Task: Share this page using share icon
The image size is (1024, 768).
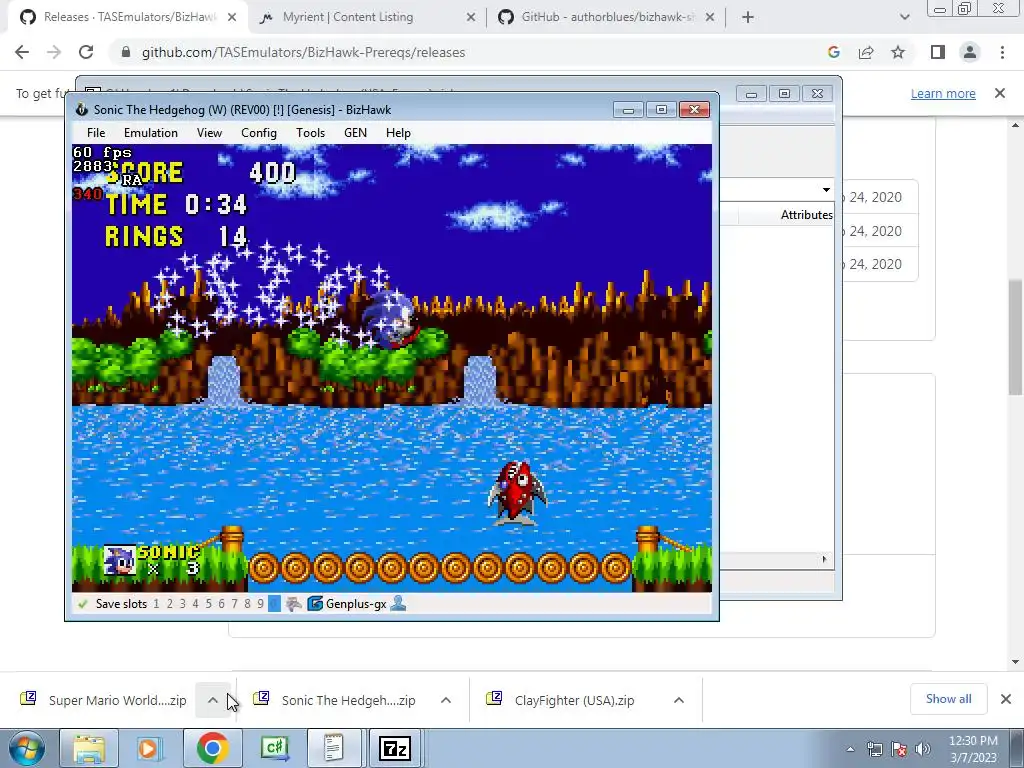Action: [866, 52]
